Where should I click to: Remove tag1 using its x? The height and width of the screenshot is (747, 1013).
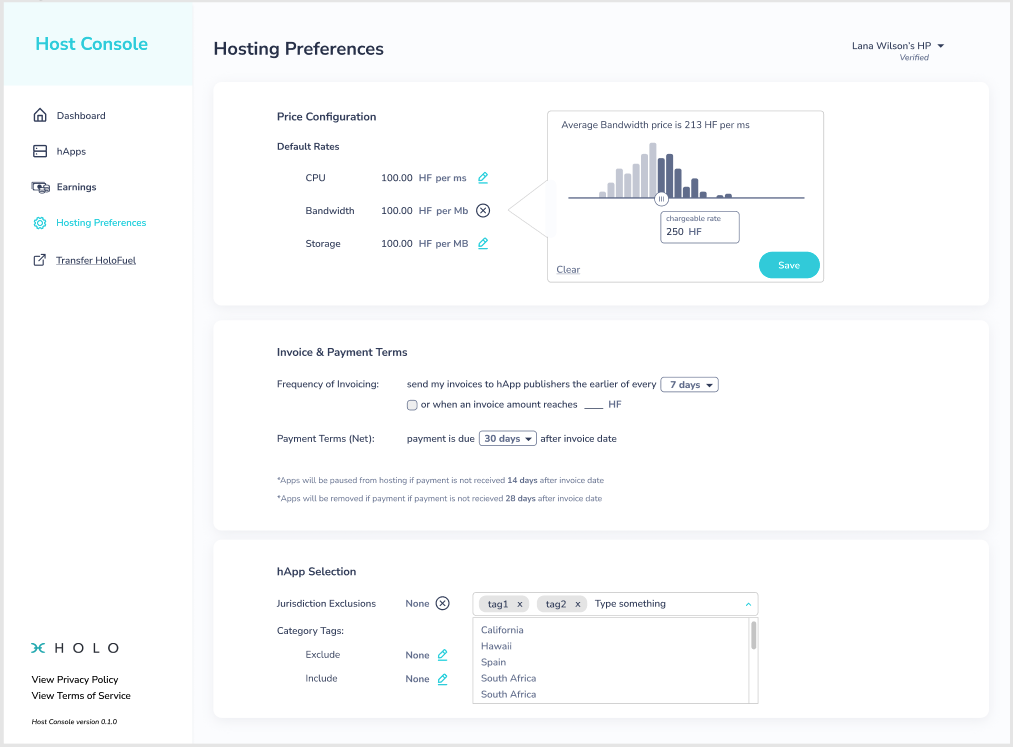click(x=519, y=604)
